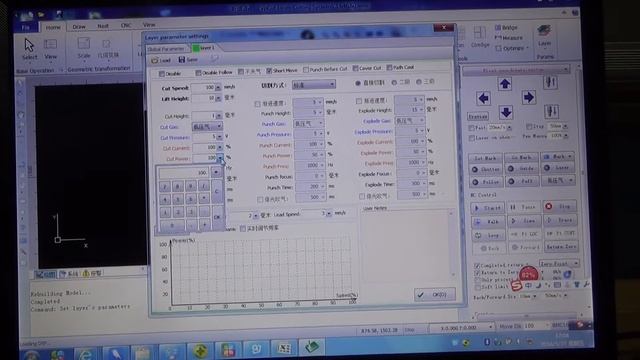
Task: Uncheck the Short Move checkbox
Action: coord(269,71)
